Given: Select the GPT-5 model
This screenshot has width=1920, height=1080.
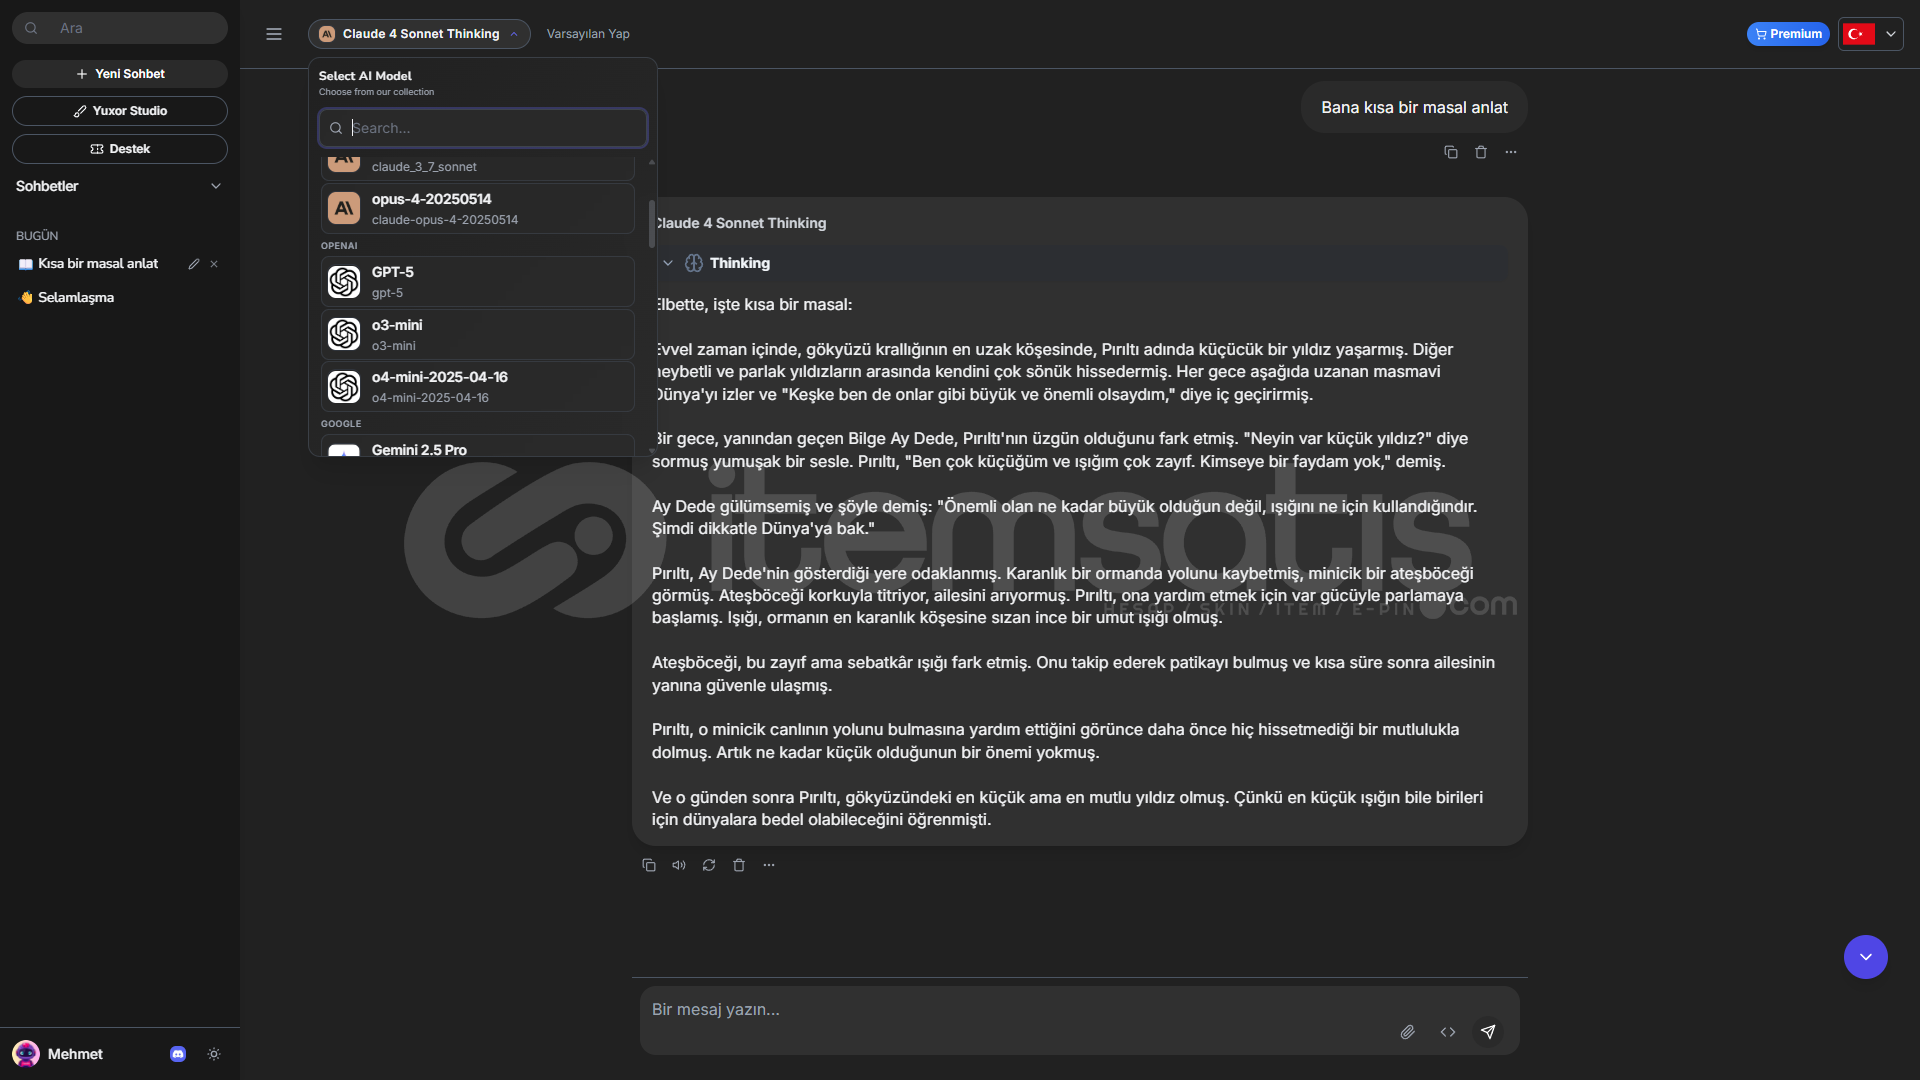Looking at the screenshot, I should [478, 282].
